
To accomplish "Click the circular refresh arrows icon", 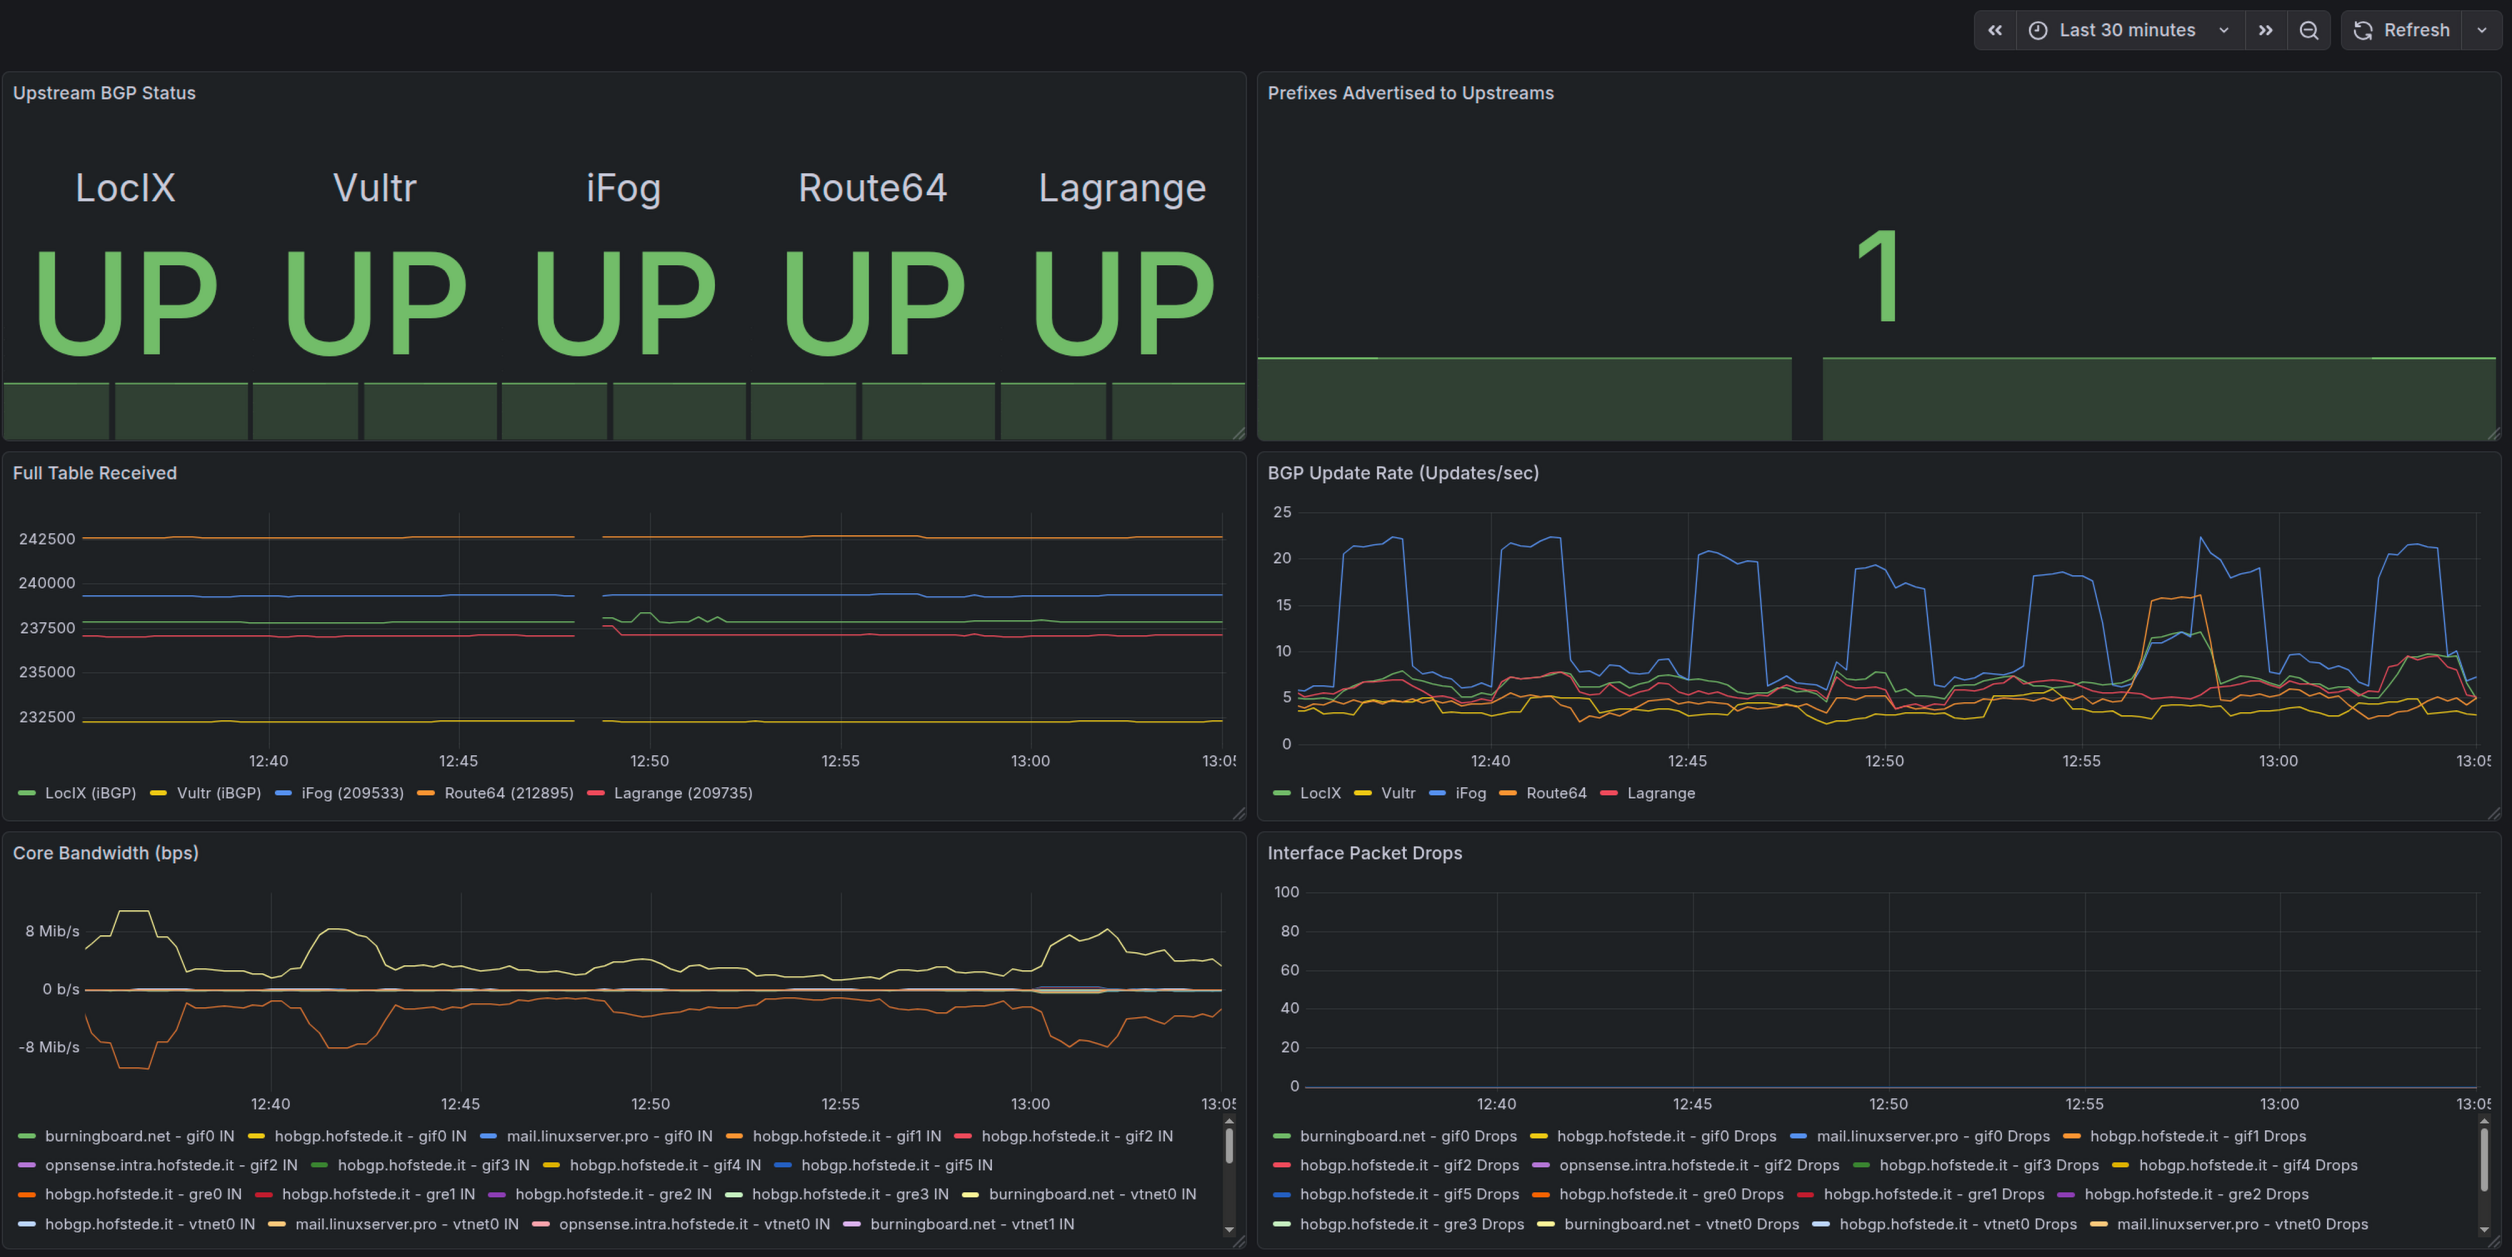I will pyautogui.click(x=2363, y=30).
